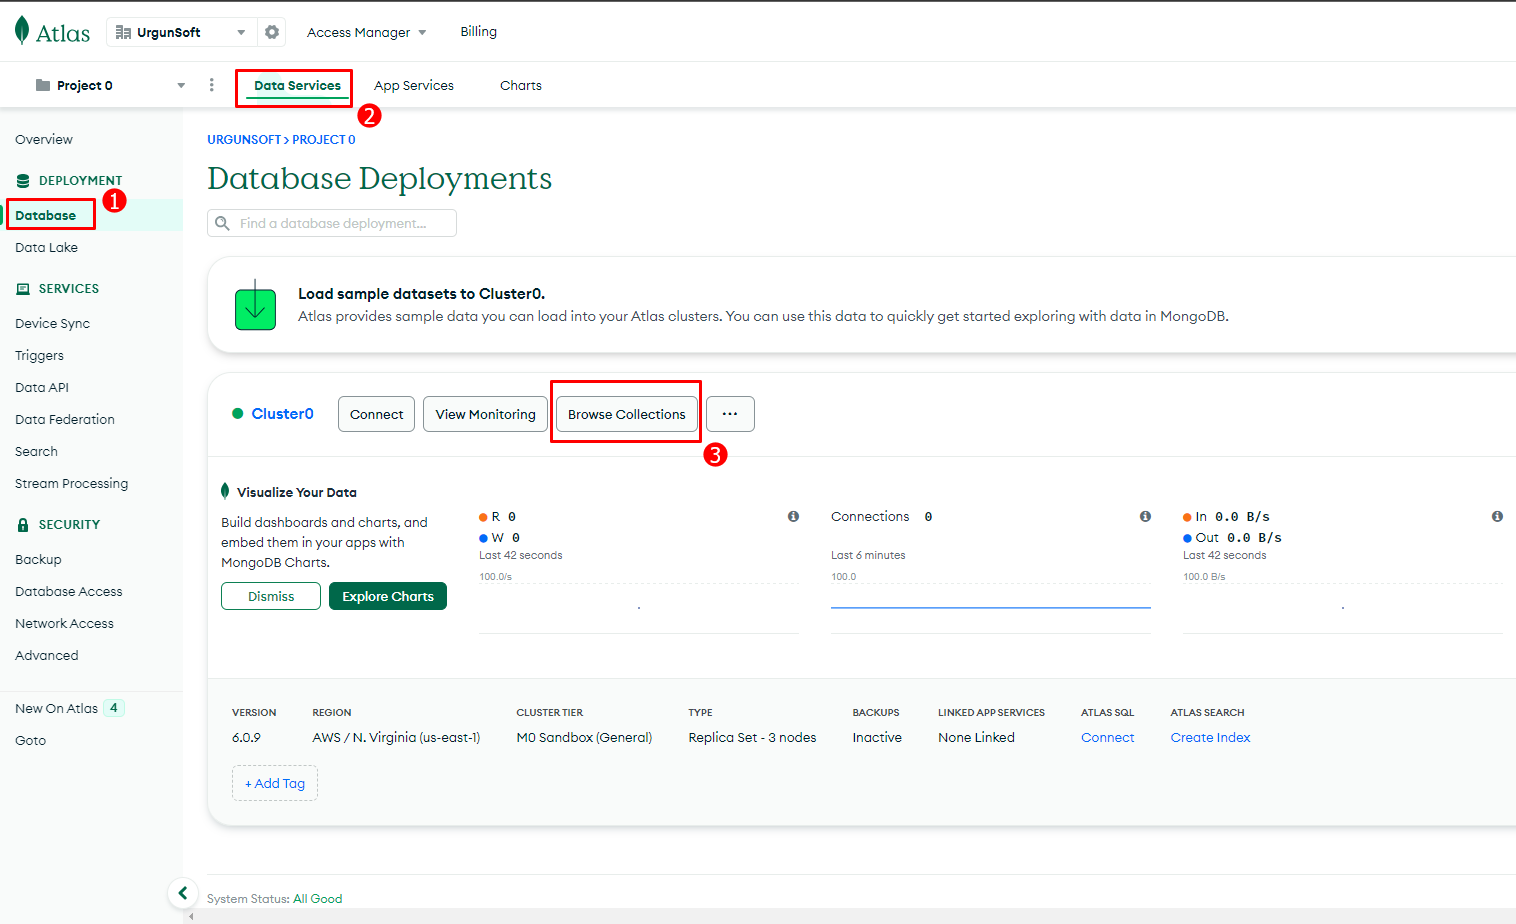This screenshot has height=924, width=1516.
Task: Switch to the Charts tab
Action: click(521, 86)
